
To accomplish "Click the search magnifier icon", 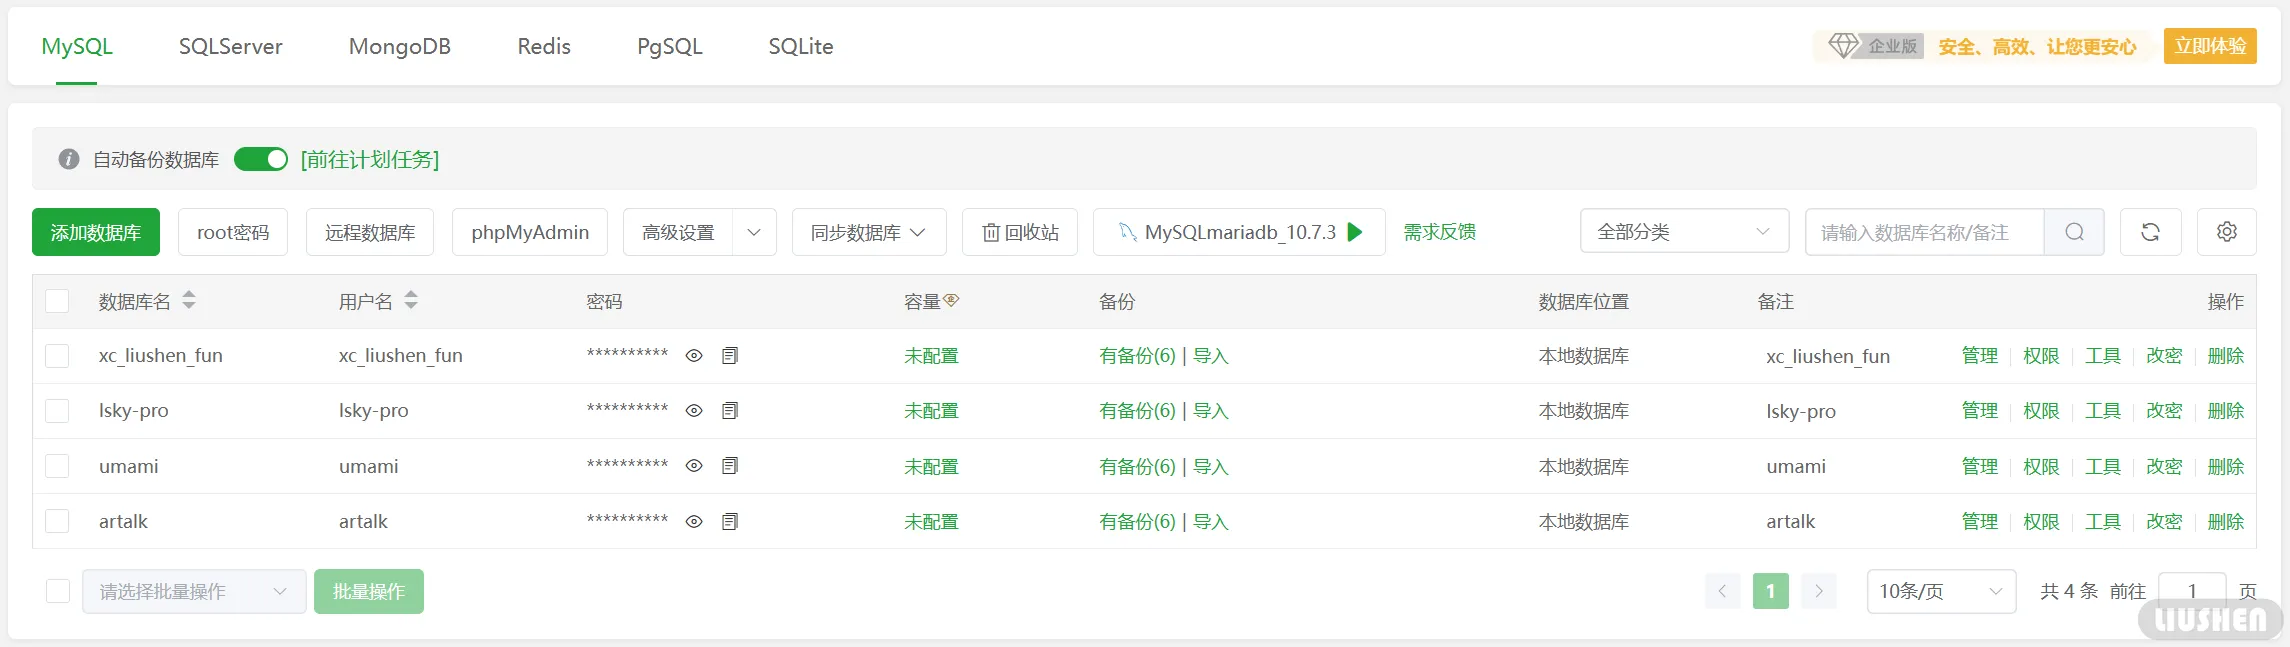I will pyautogui.click(x=2074, y=232).
